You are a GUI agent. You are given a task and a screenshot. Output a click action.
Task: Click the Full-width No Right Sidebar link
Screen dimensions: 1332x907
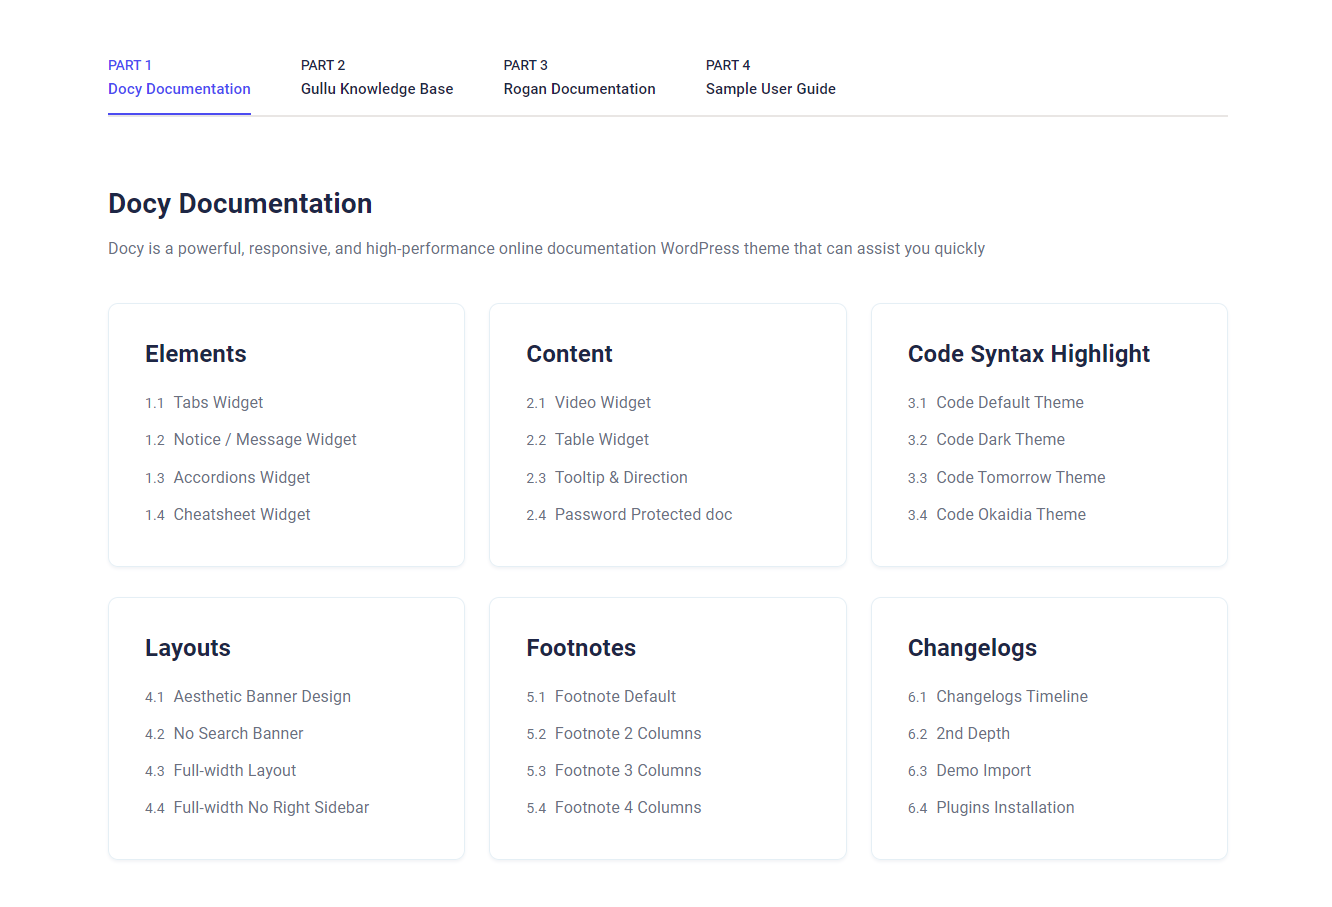271,808
